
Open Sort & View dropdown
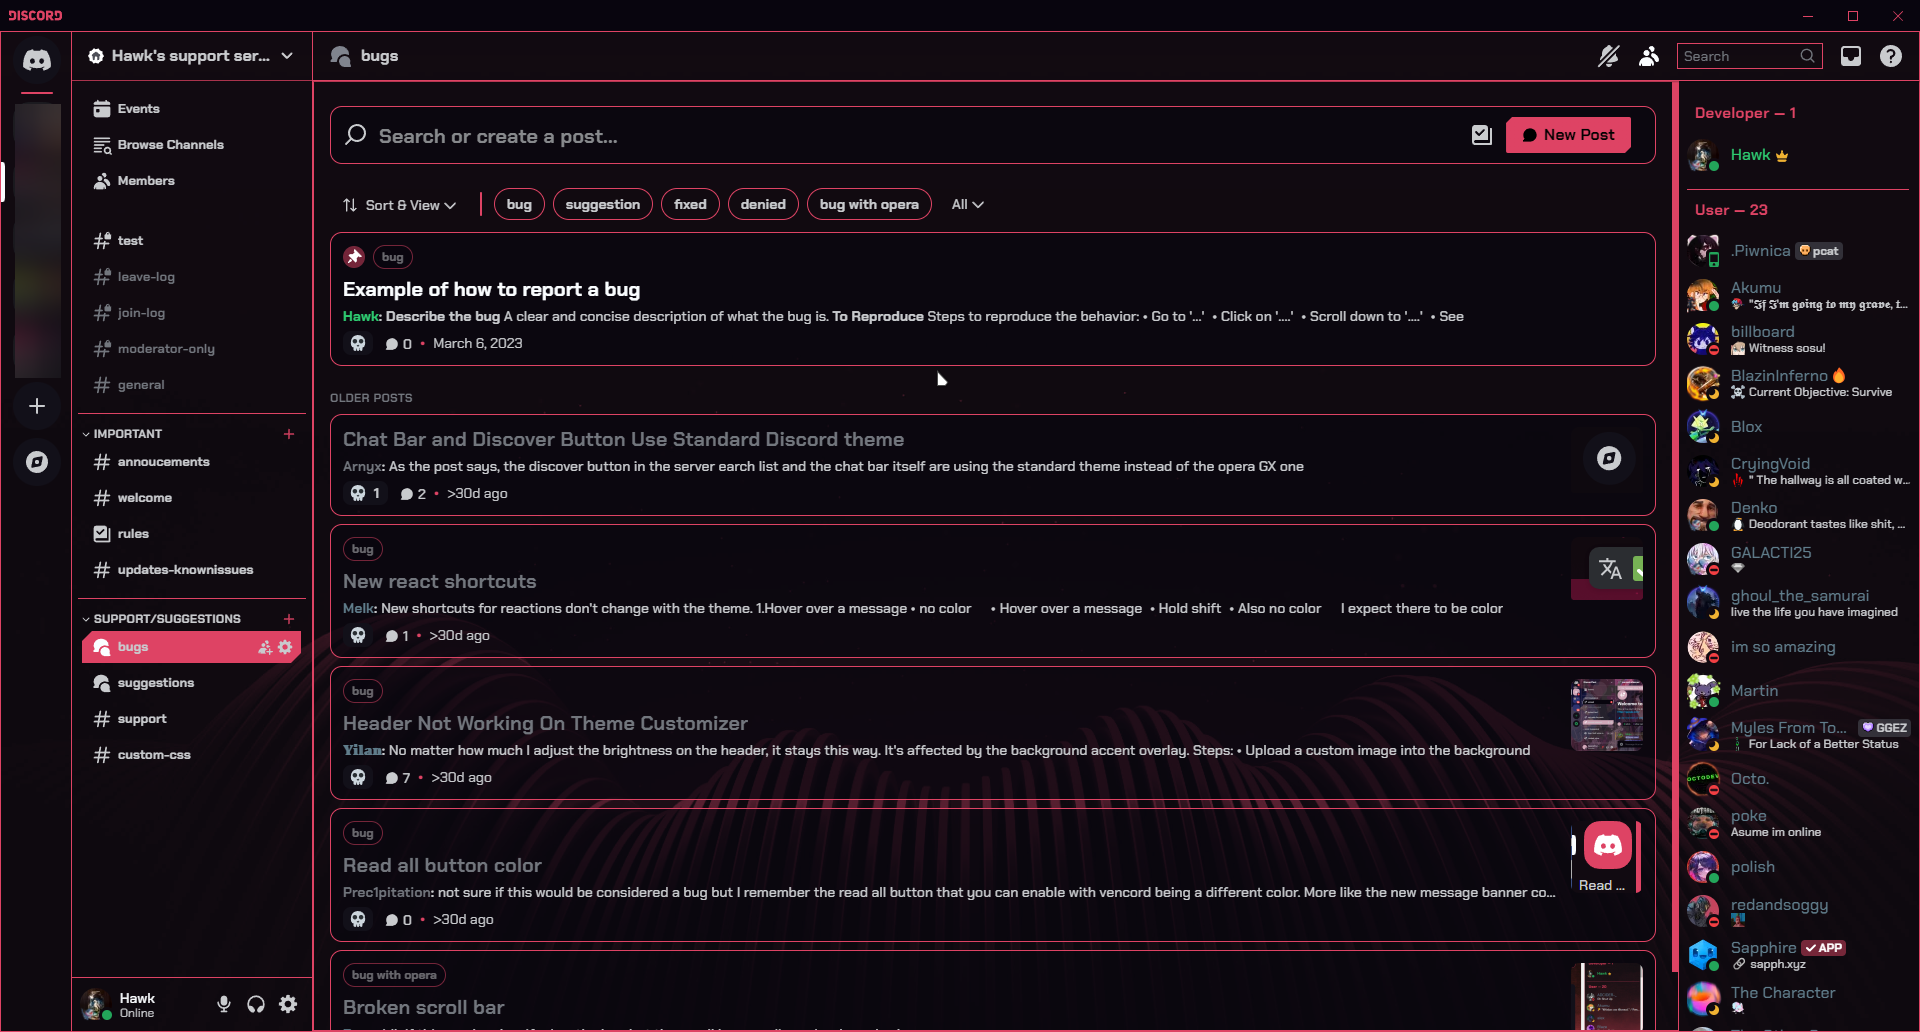click(x=400, y=205)
